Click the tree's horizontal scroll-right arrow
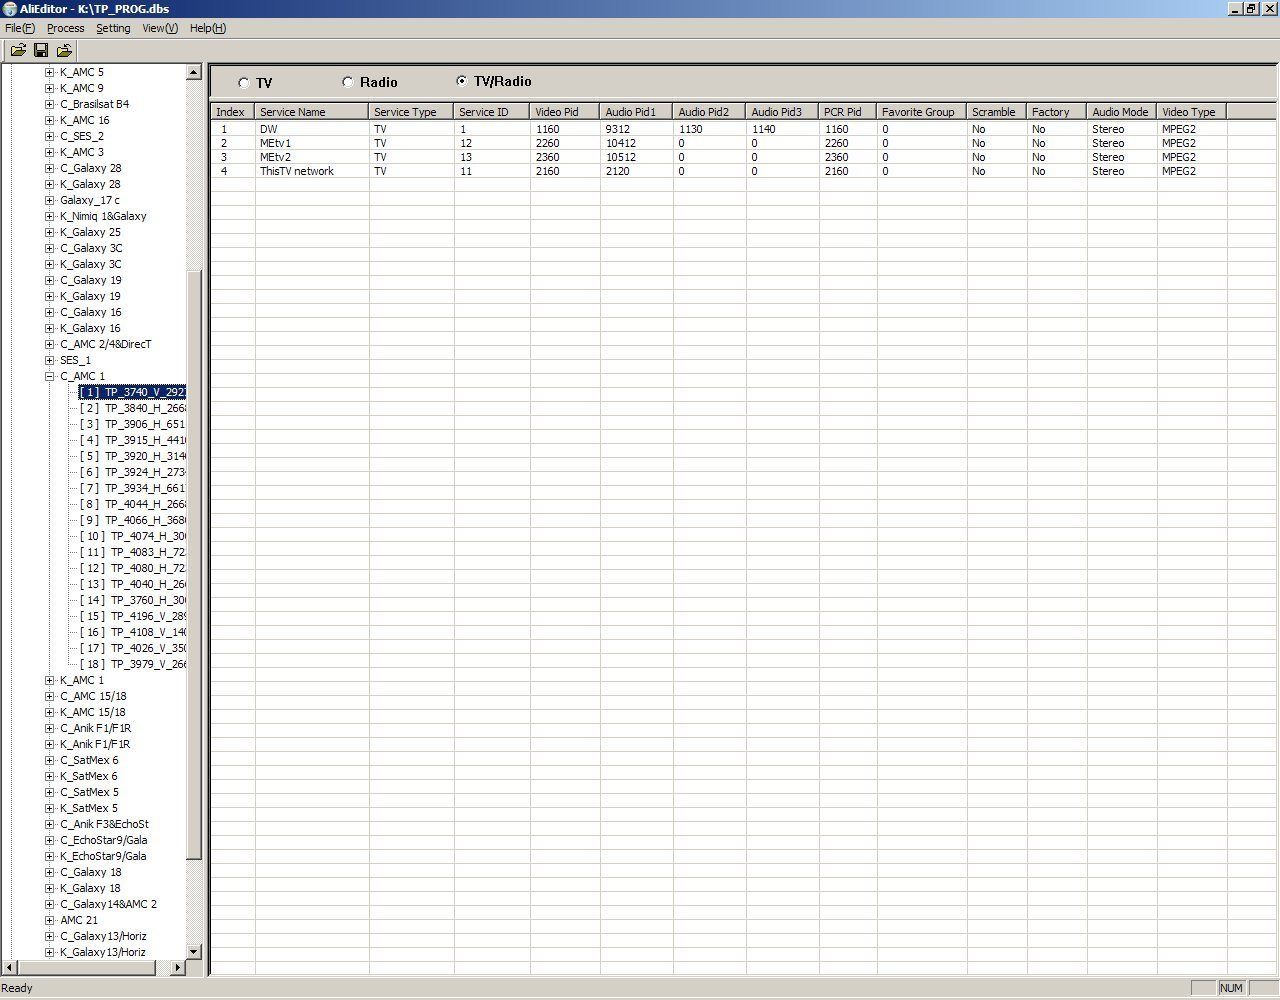The image size is (1280, 1000). (178, 967)
